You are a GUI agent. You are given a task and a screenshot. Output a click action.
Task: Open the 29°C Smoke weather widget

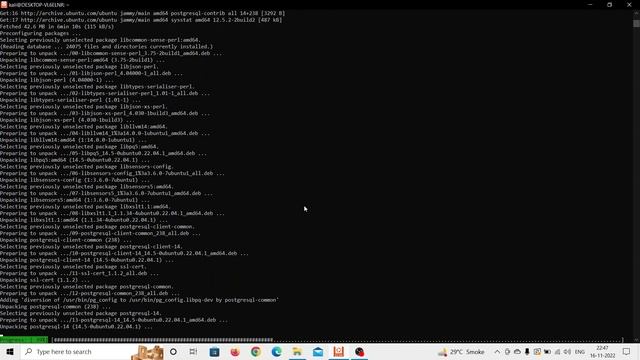pyautogui.click(x=461, y=351)
